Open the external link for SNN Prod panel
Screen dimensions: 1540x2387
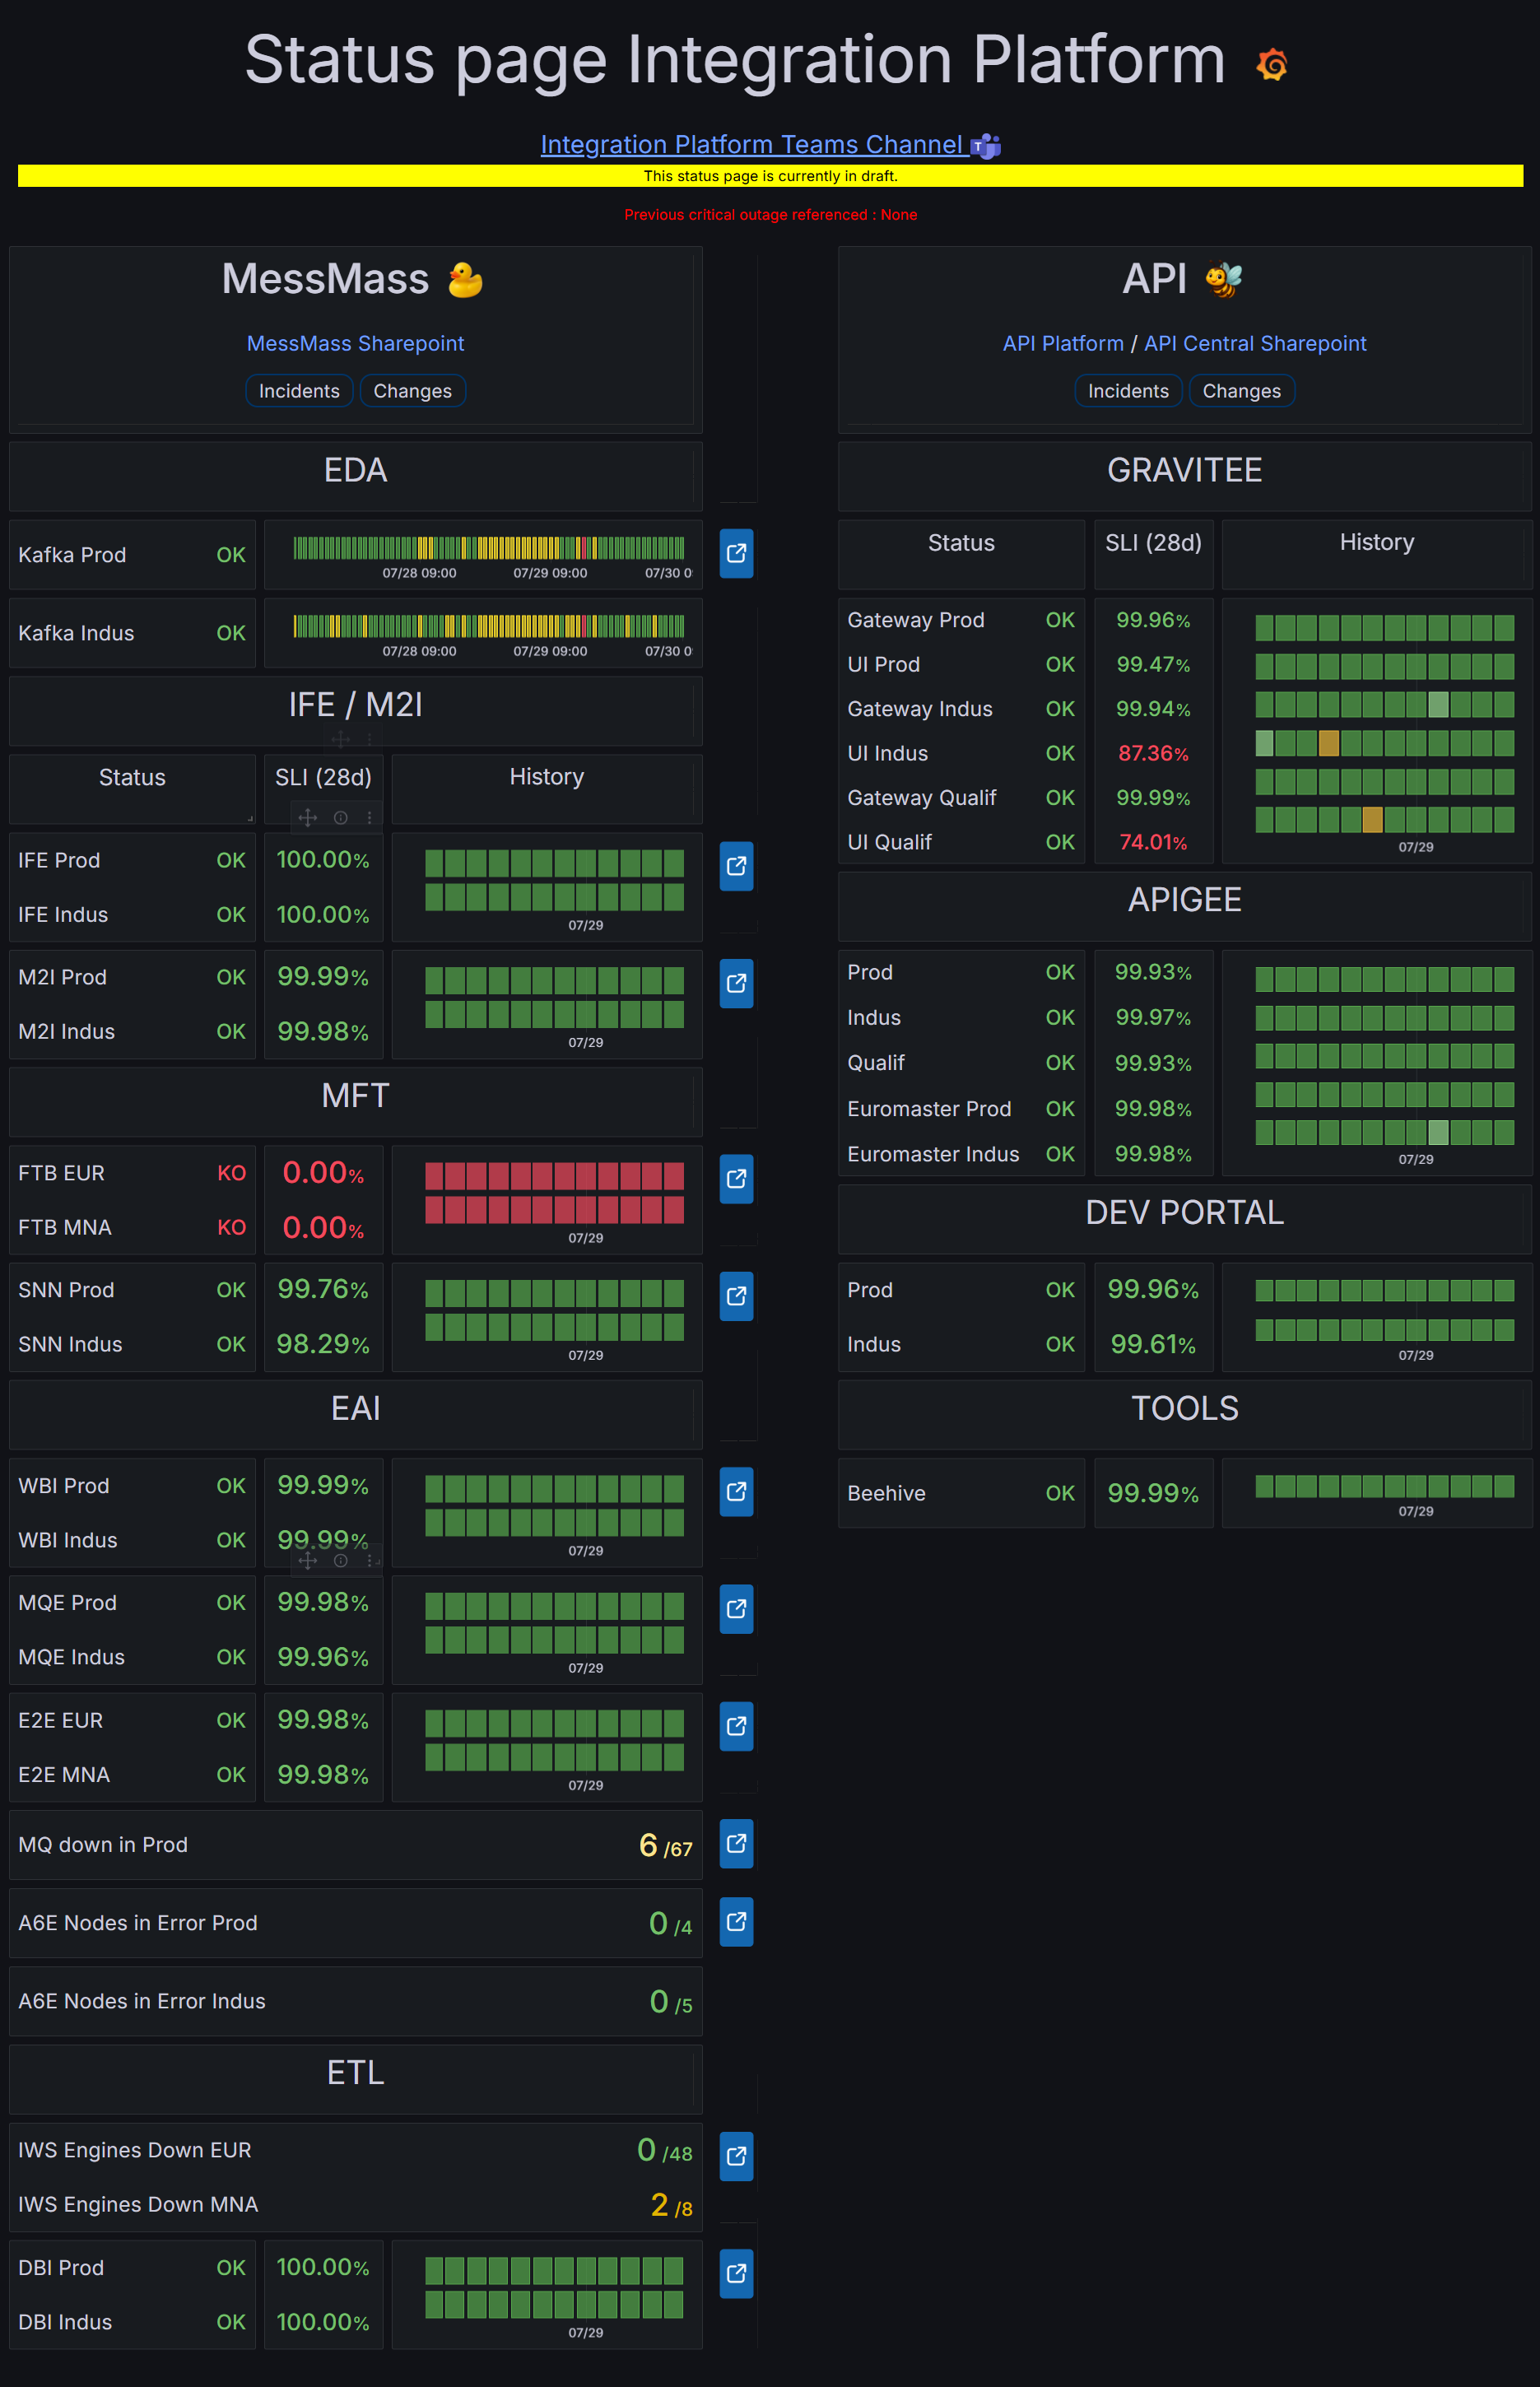736,1297
